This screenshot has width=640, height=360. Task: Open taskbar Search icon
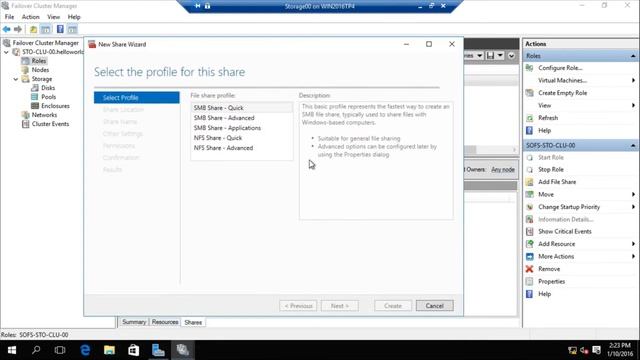point(36,350)
